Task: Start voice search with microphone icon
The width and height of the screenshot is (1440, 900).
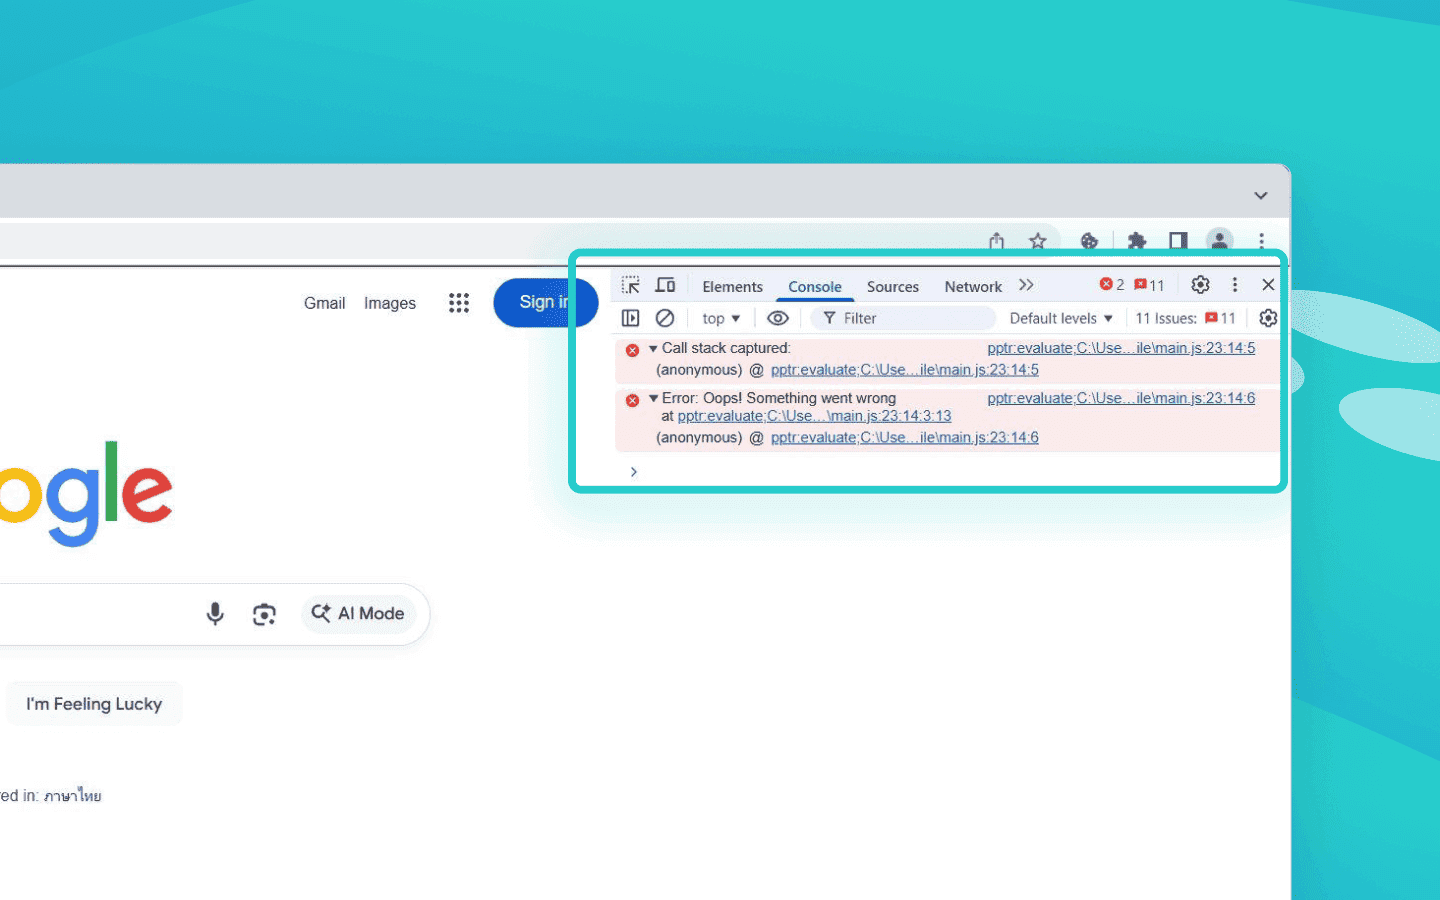Action: [215, 613]
